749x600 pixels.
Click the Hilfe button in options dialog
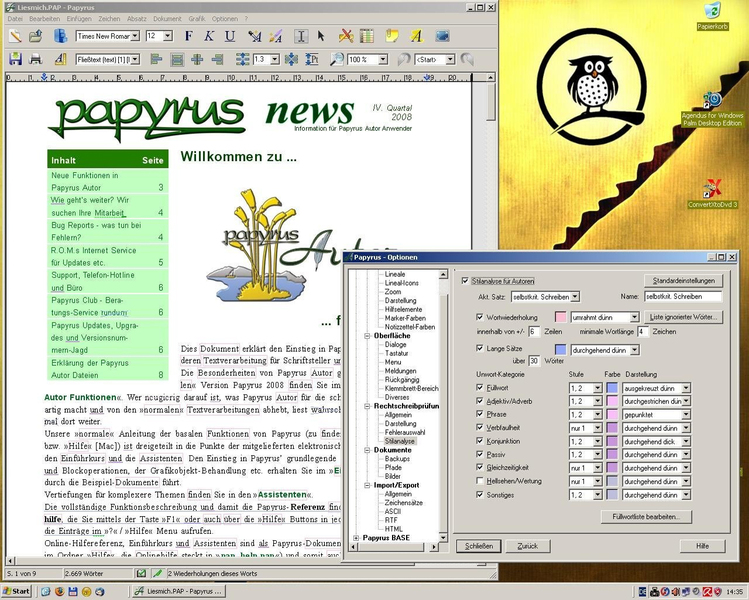702,546
